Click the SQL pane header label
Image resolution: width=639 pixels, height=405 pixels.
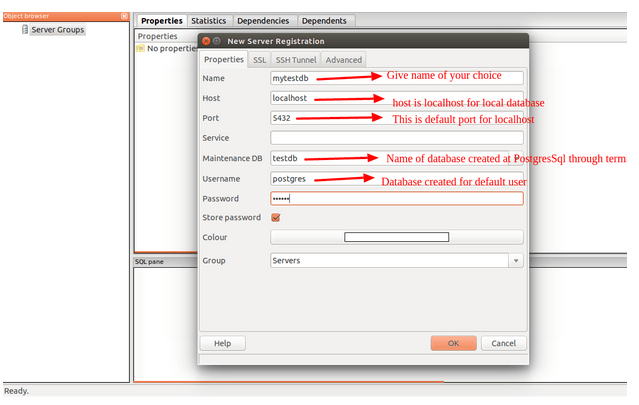click(149, 262)
